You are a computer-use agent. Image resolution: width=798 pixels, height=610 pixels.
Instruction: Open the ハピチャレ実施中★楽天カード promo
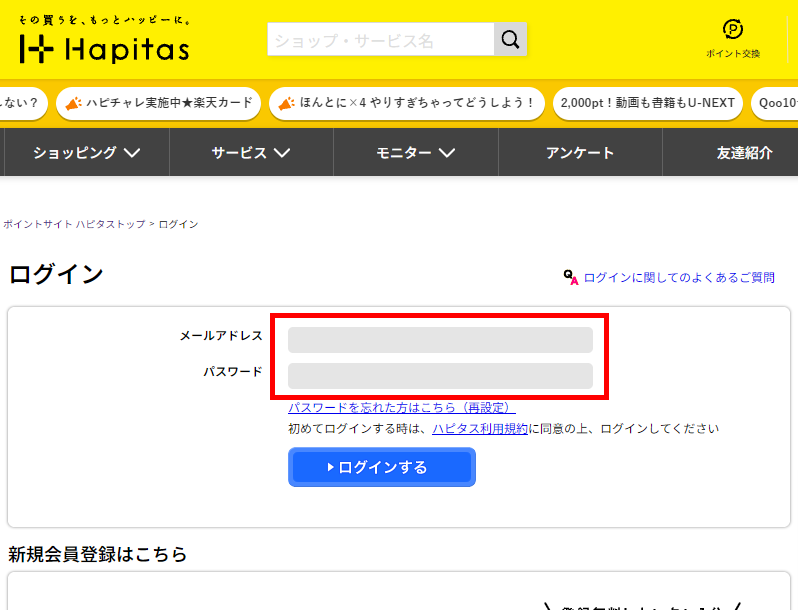(158, 103)
